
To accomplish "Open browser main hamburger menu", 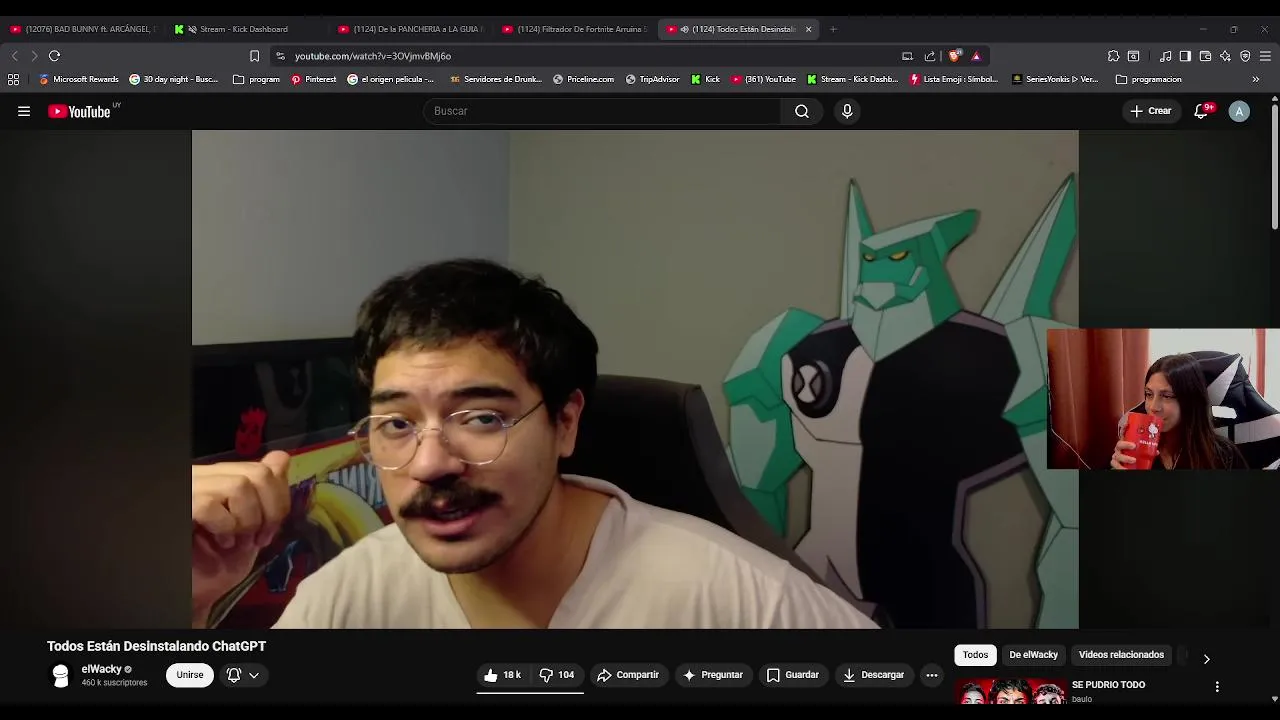I will (x=1265, y=56).
